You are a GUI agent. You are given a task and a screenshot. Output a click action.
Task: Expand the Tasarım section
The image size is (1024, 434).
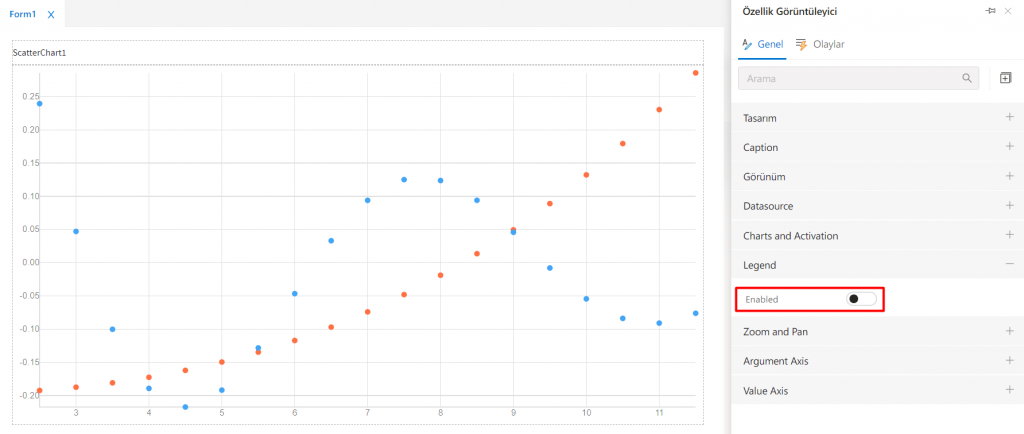pos(1009,118)
